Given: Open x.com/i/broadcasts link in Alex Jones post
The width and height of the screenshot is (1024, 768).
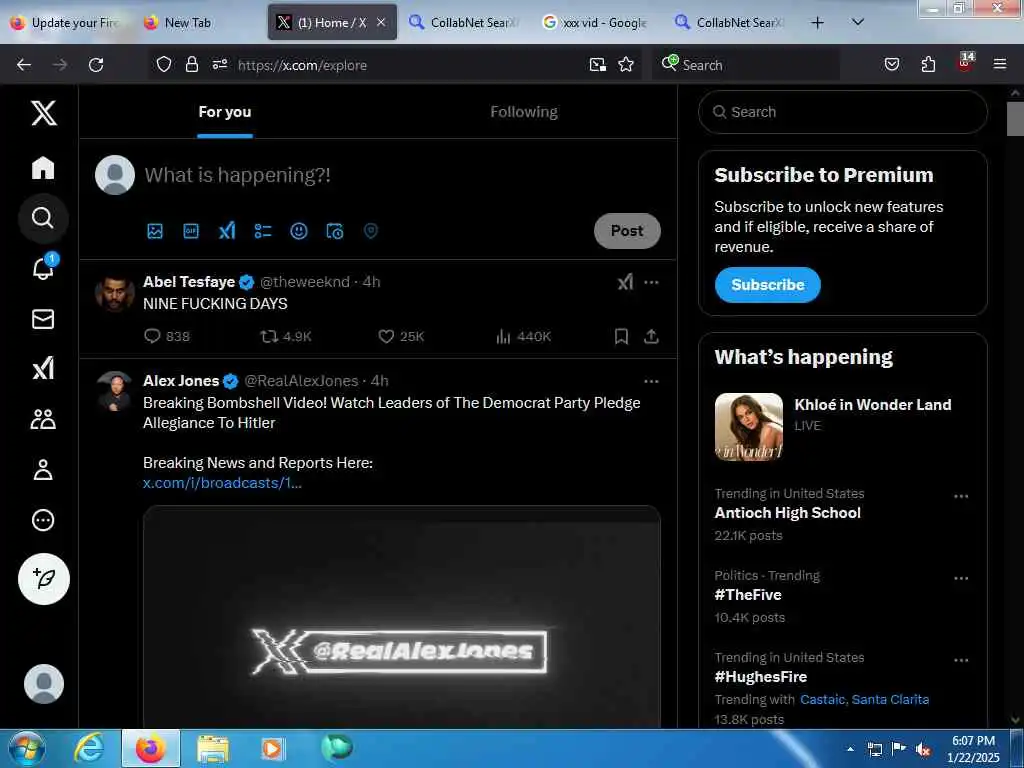Looking at the screenshot, I should click(222, 483).
